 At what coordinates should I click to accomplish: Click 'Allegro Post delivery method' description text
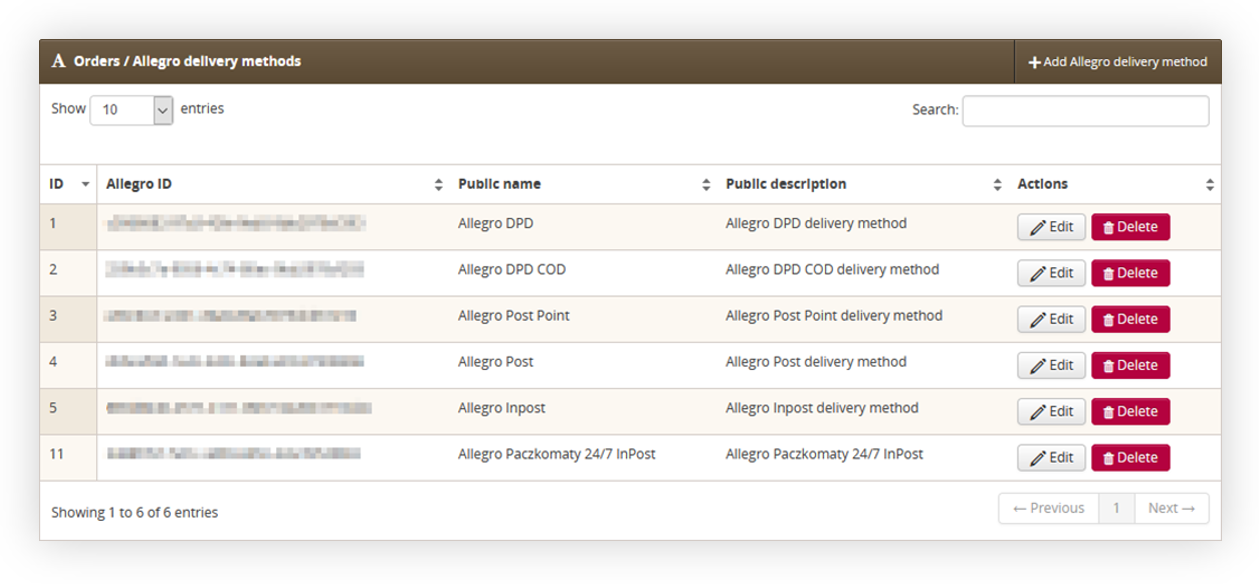tap(816, 362)
